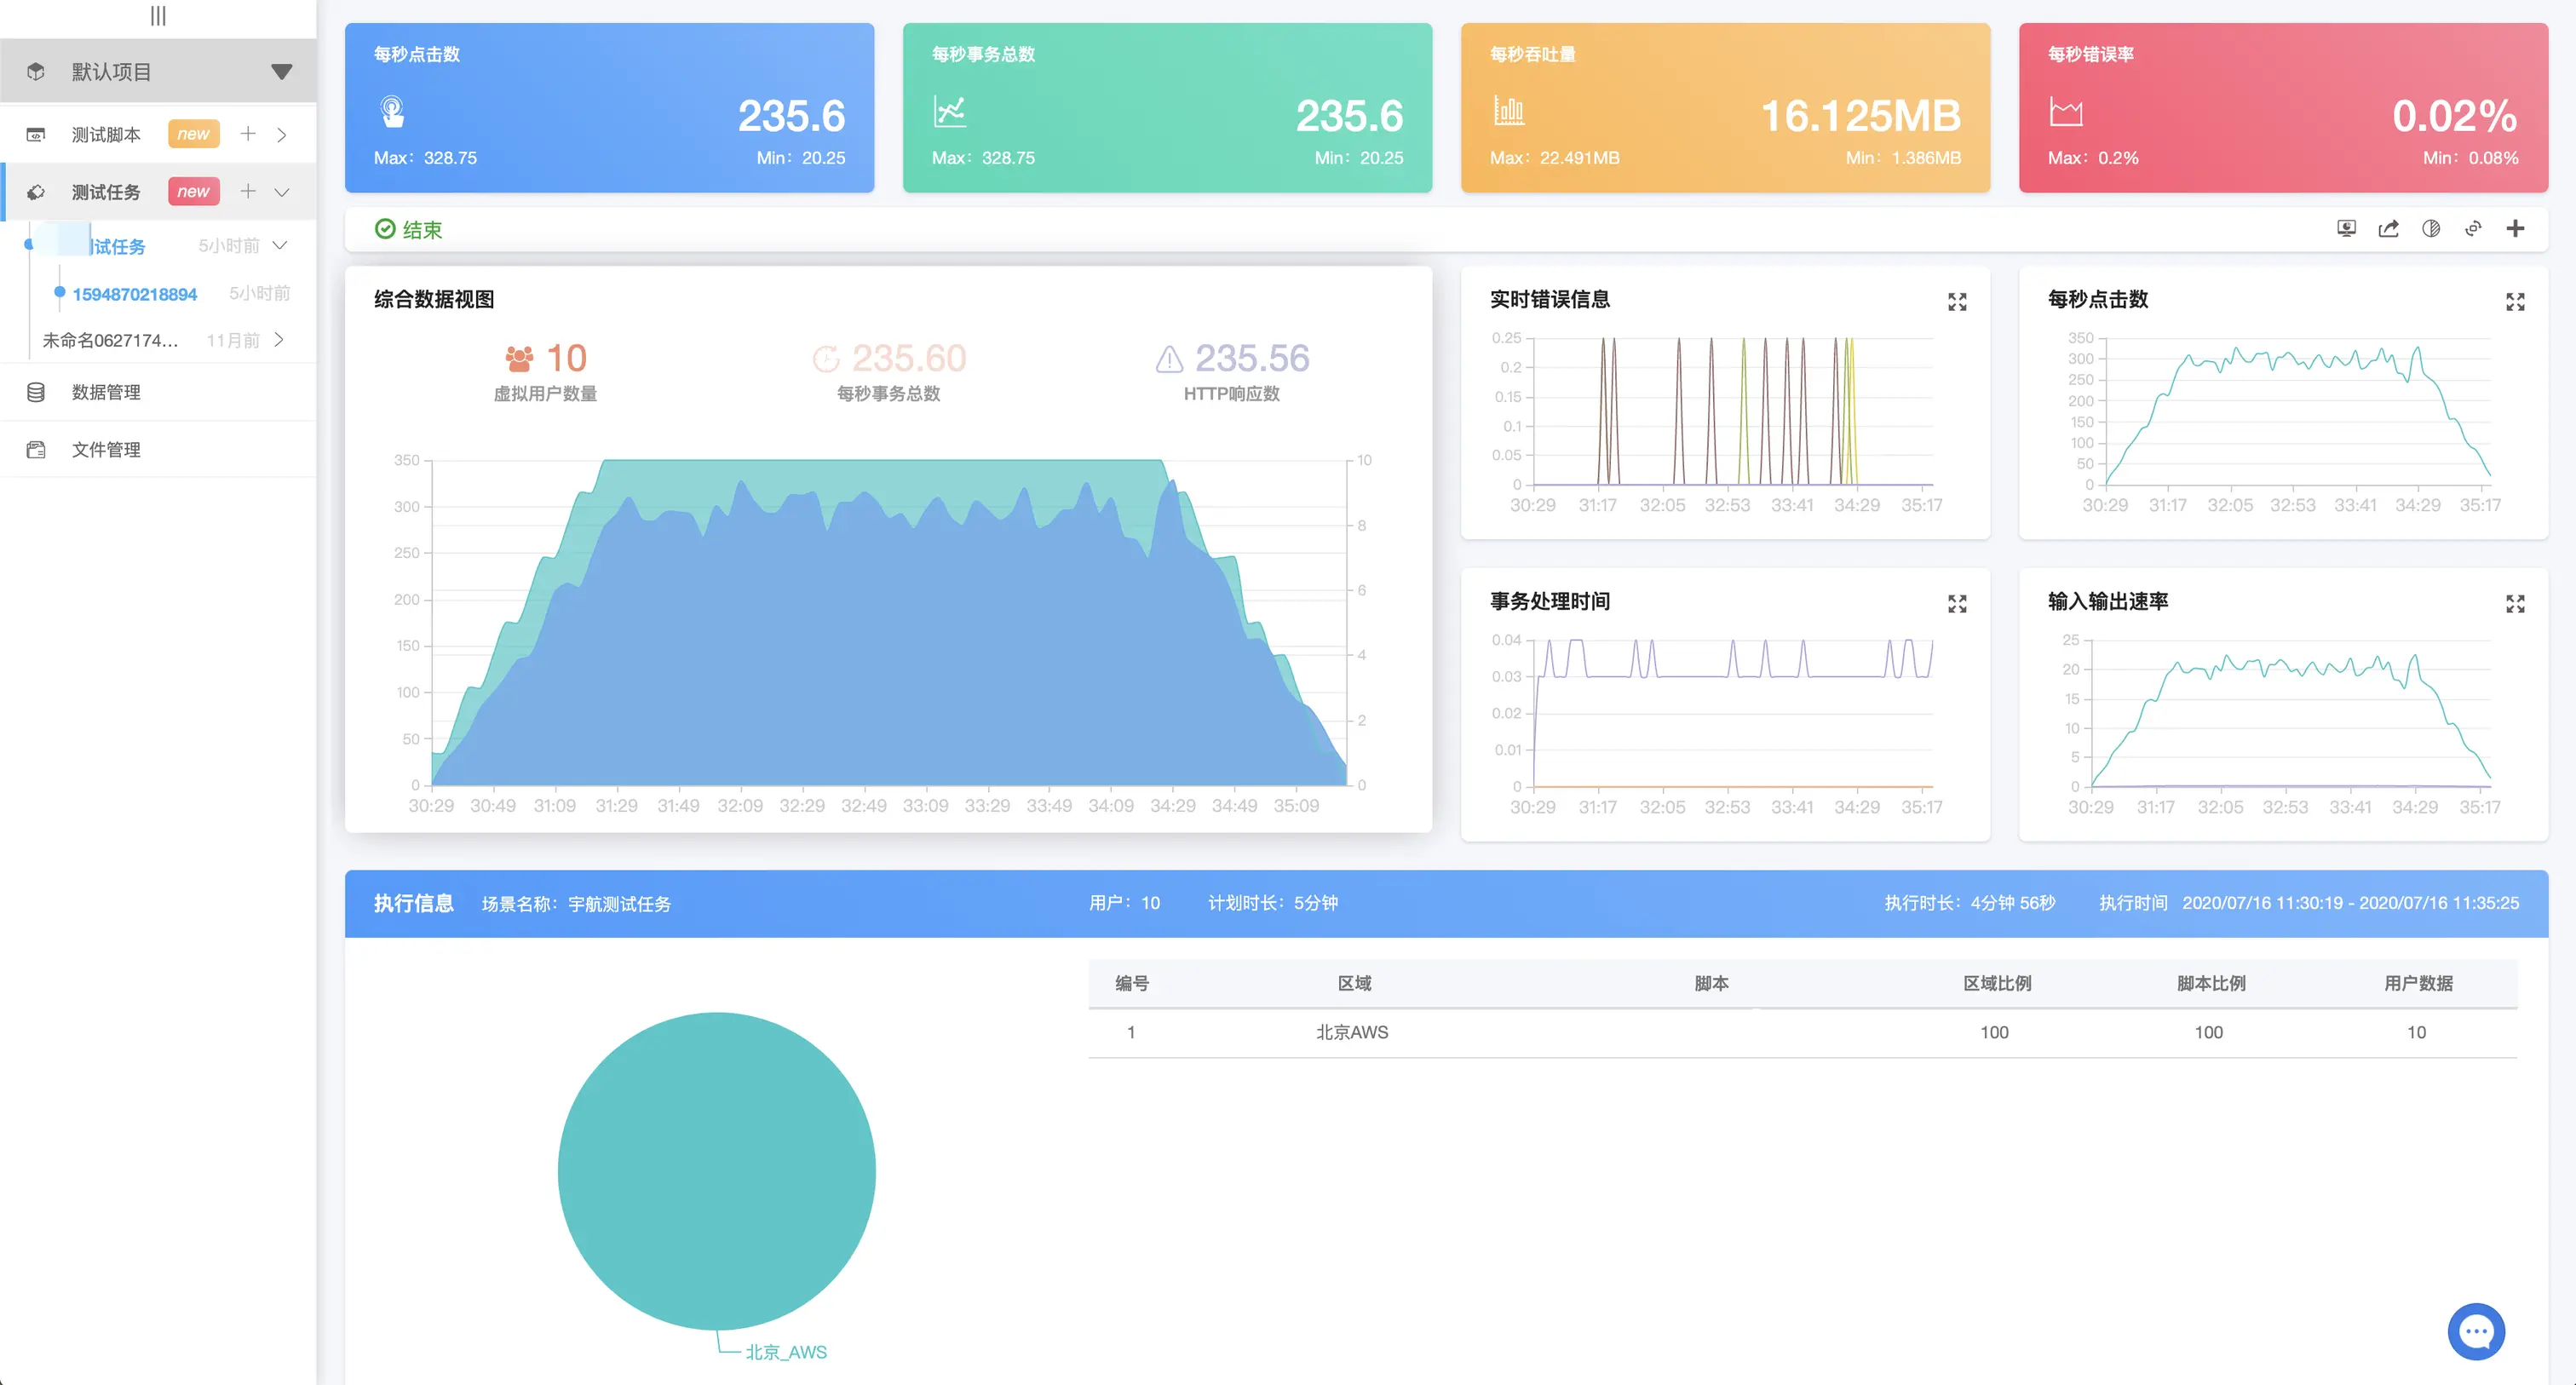The height and width of the screenshot is (1385, 2576).
Task: Toggle the half-circle contrast theme icon
Action: point(2431,229)
